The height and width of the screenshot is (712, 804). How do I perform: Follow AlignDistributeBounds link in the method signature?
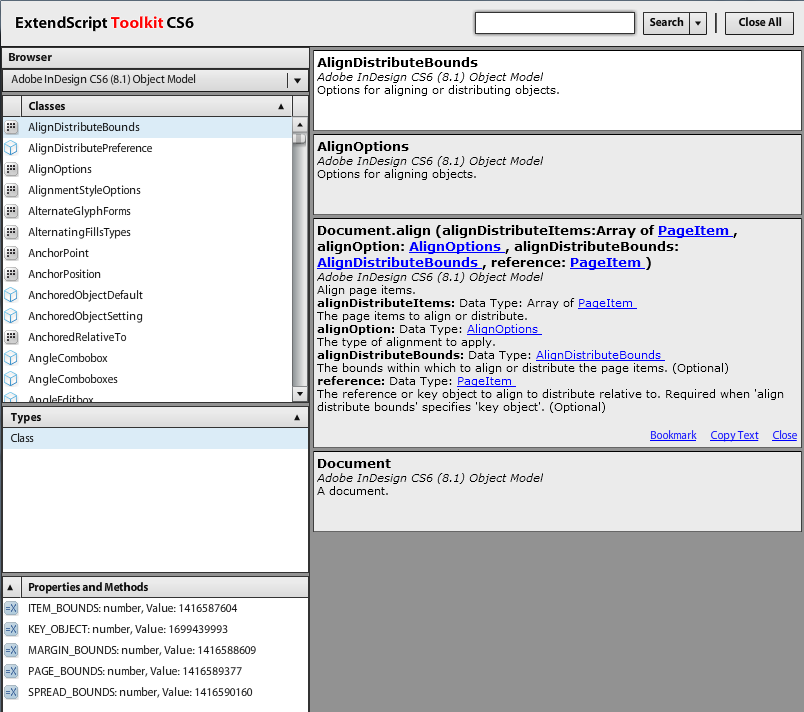point(399,262)
